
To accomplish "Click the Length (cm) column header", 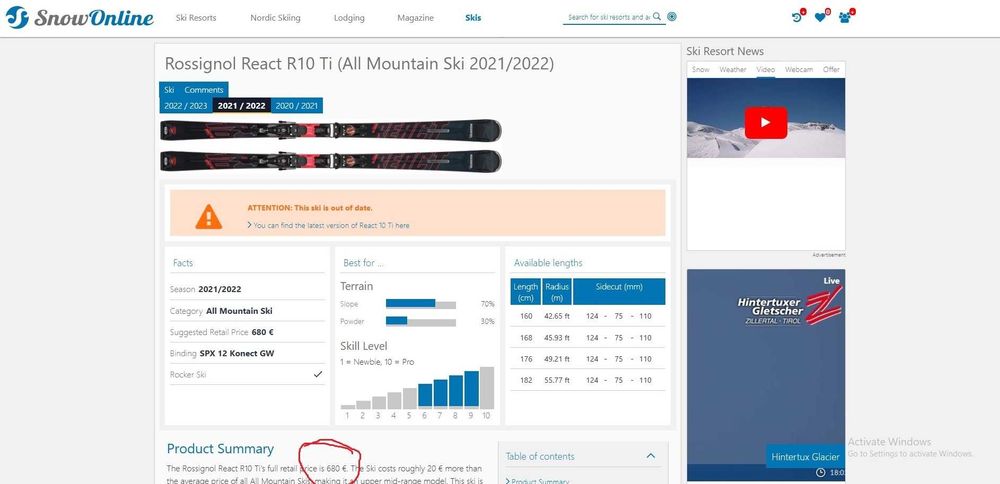I will coord(526,291).
